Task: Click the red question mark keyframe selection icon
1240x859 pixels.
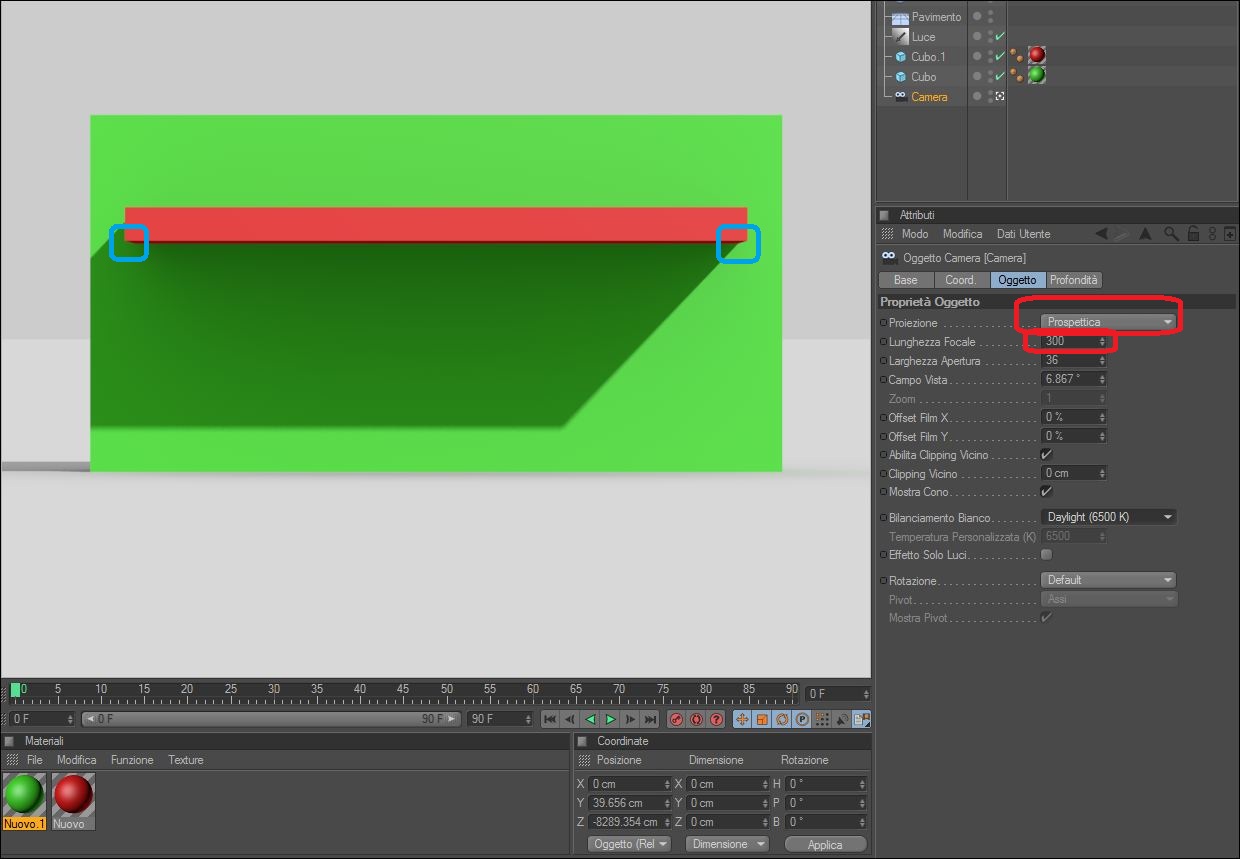Action: 716,719
